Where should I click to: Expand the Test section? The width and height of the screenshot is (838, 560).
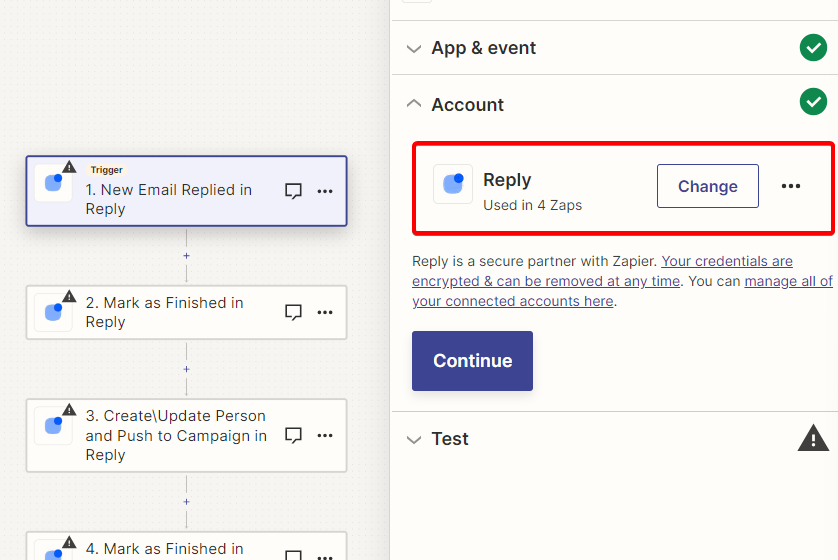[x=414, y=440]
